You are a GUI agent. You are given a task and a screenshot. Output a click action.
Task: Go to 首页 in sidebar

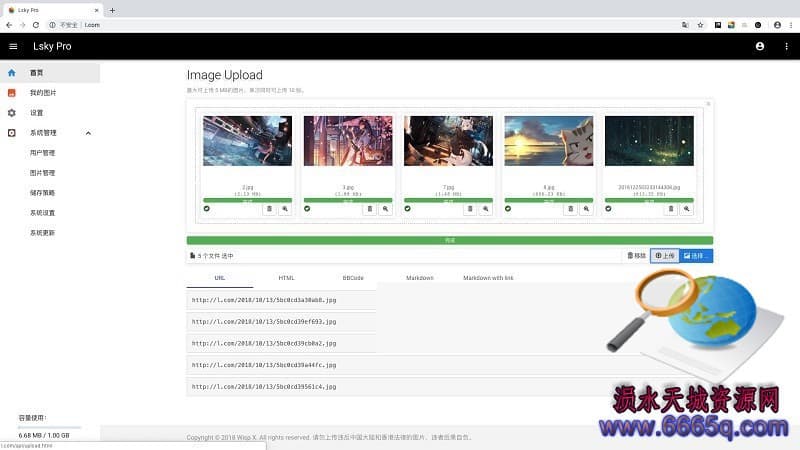point(50,73)
